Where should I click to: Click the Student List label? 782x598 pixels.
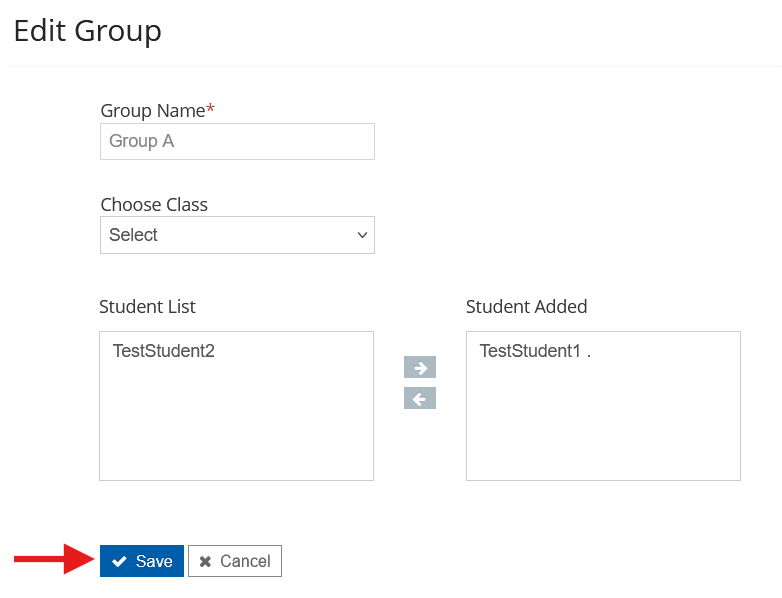click(x=147, y=307)
